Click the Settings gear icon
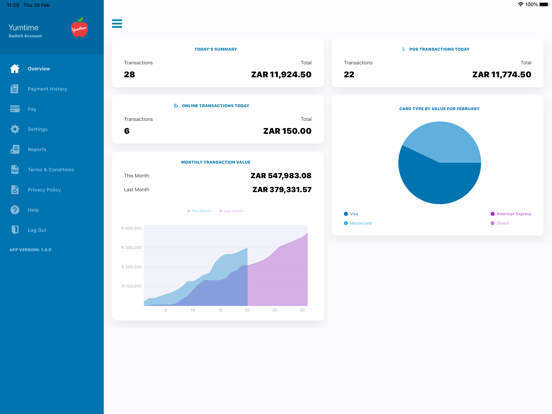This screenshot has height=414, width=552. coord(15,129)
